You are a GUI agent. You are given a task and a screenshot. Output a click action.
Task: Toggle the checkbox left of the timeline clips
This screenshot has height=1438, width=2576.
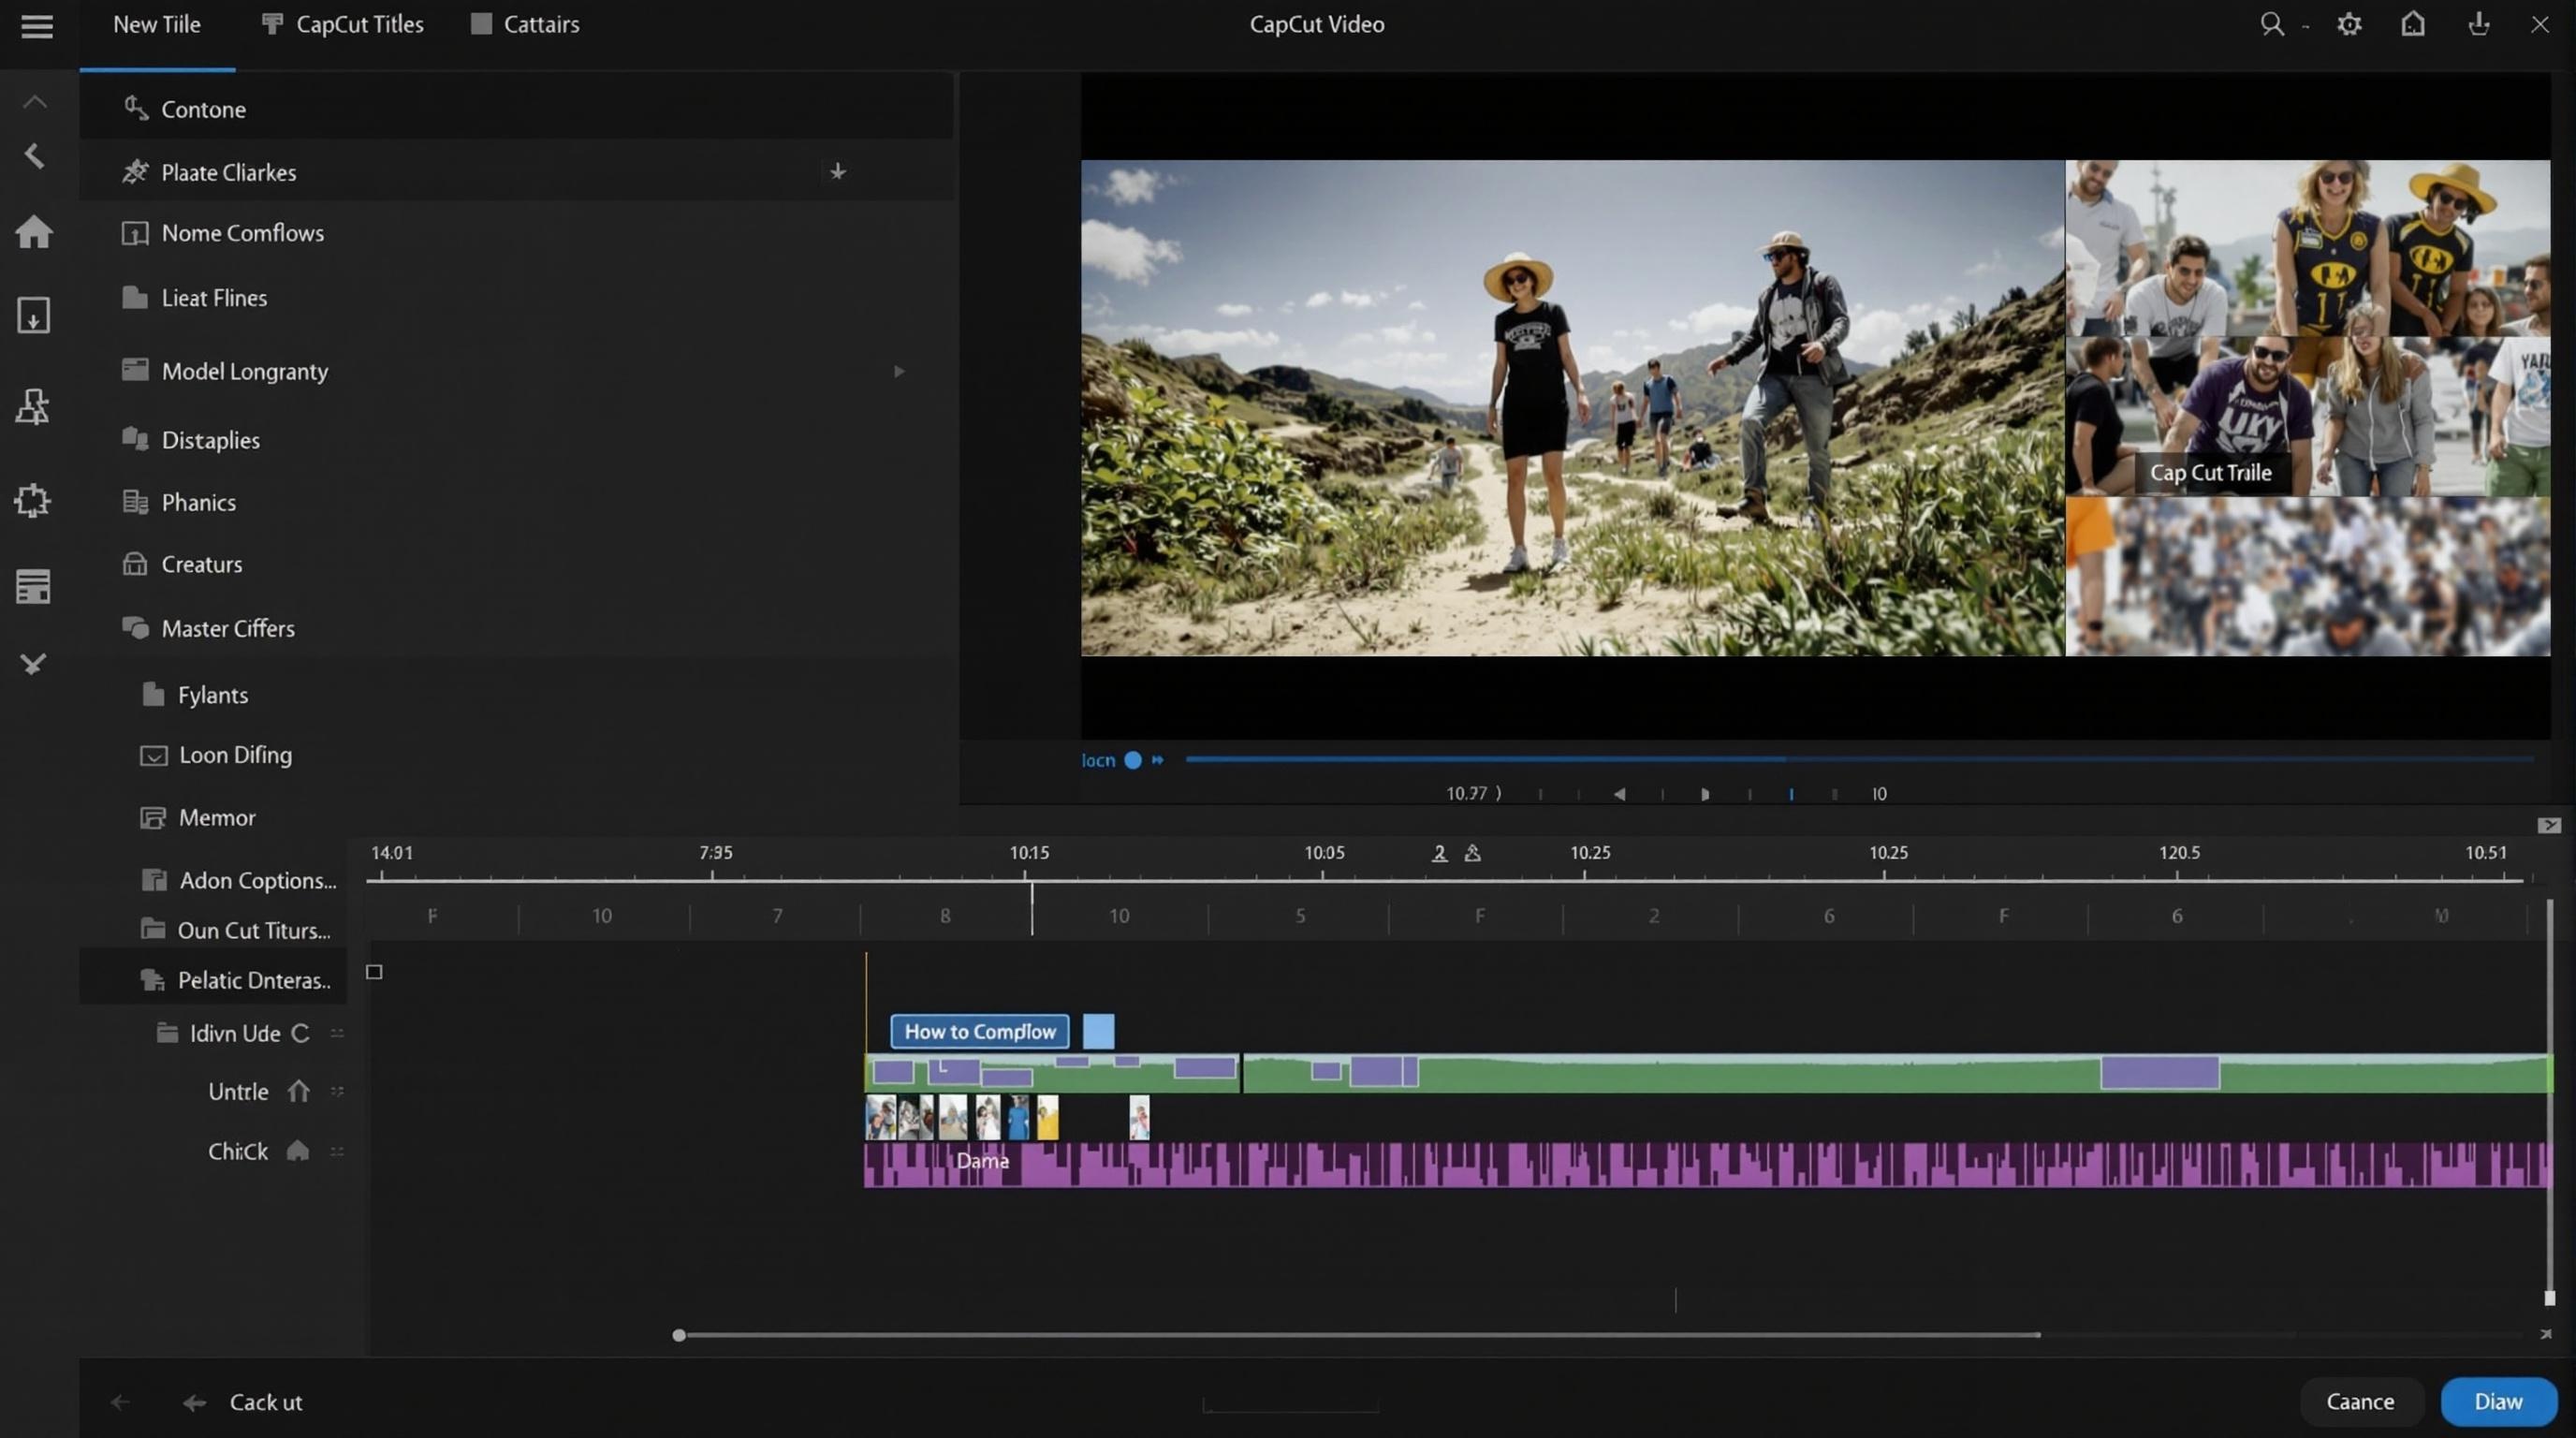click(374, 971)
